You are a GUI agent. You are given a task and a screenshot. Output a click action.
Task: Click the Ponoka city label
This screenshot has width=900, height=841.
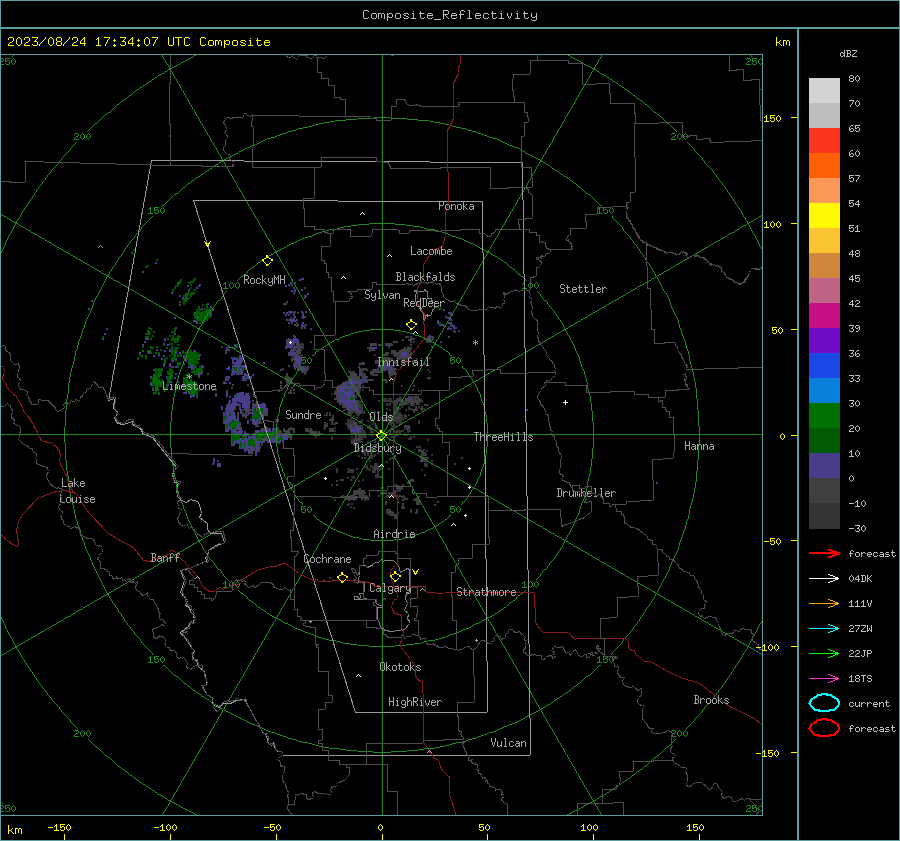456,206
